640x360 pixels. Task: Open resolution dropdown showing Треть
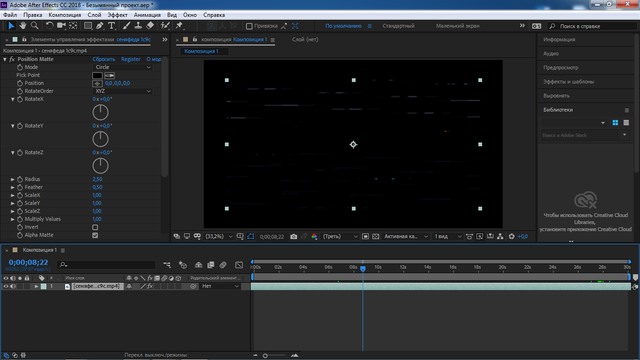pyautogui.click(x=340, y=237)
